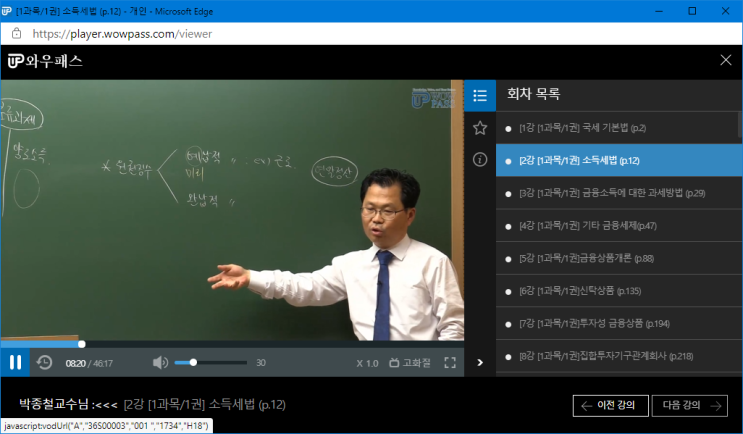The height and width of the screenshot is (434, 743).
Task: Select 6강 신탁상품 lecture
Action: click(619, 291)
